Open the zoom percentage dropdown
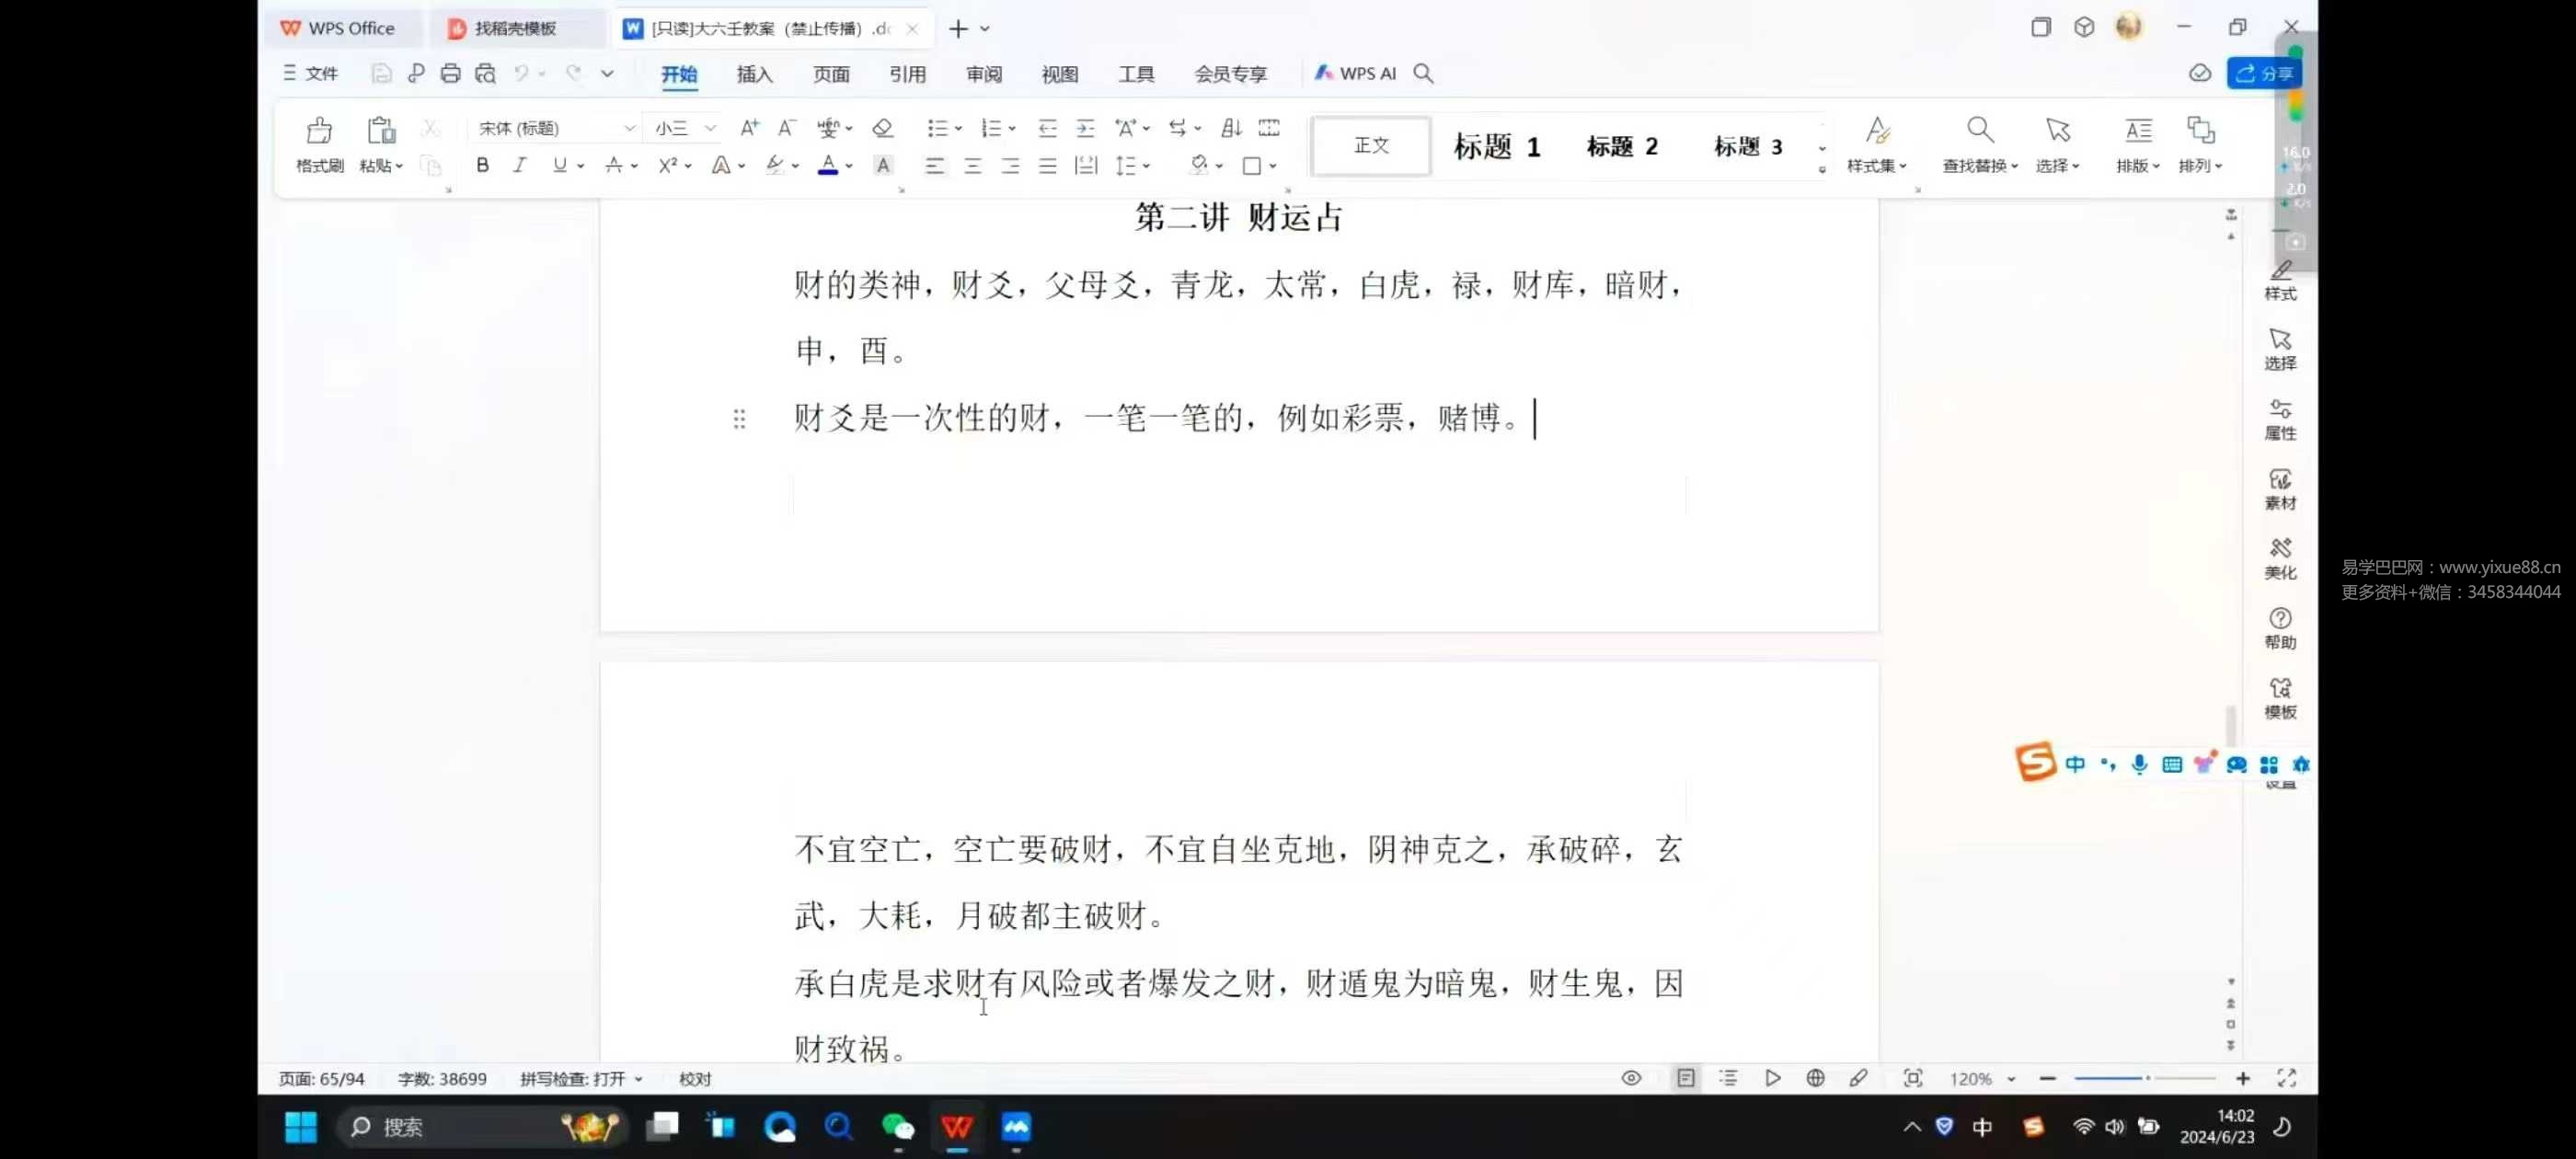This screenshot has width=2576, height=1159. 2011,1079
